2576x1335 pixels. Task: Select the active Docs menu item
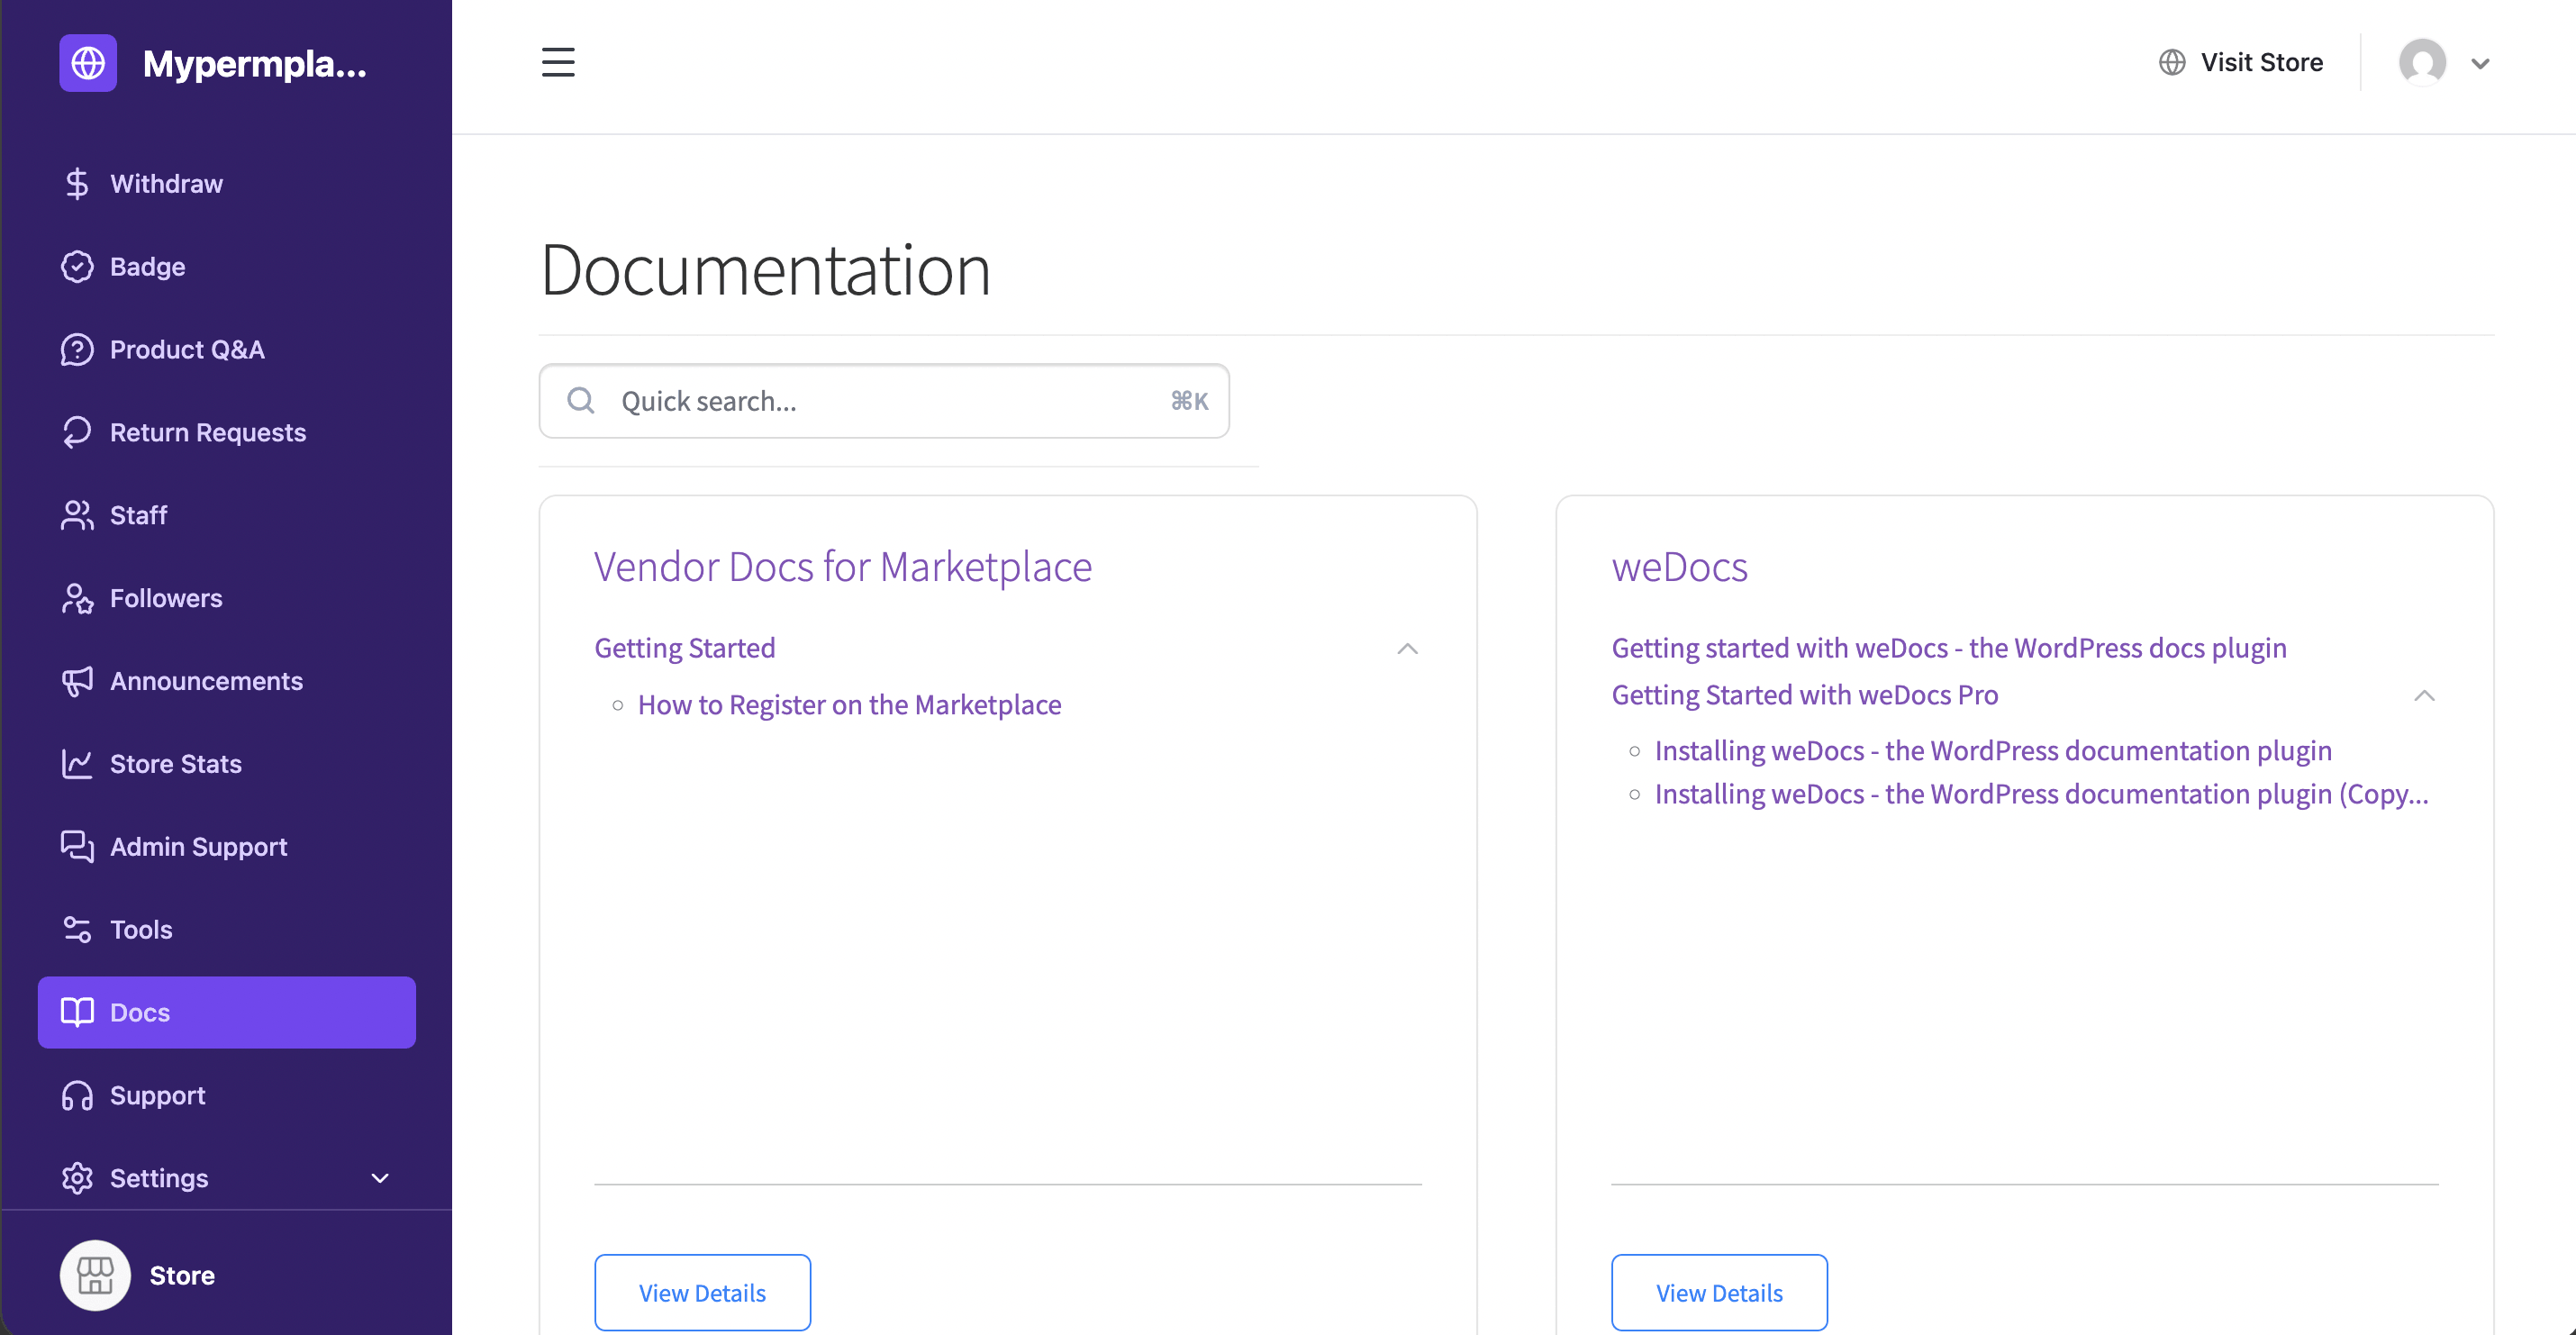coord(227,1012)
